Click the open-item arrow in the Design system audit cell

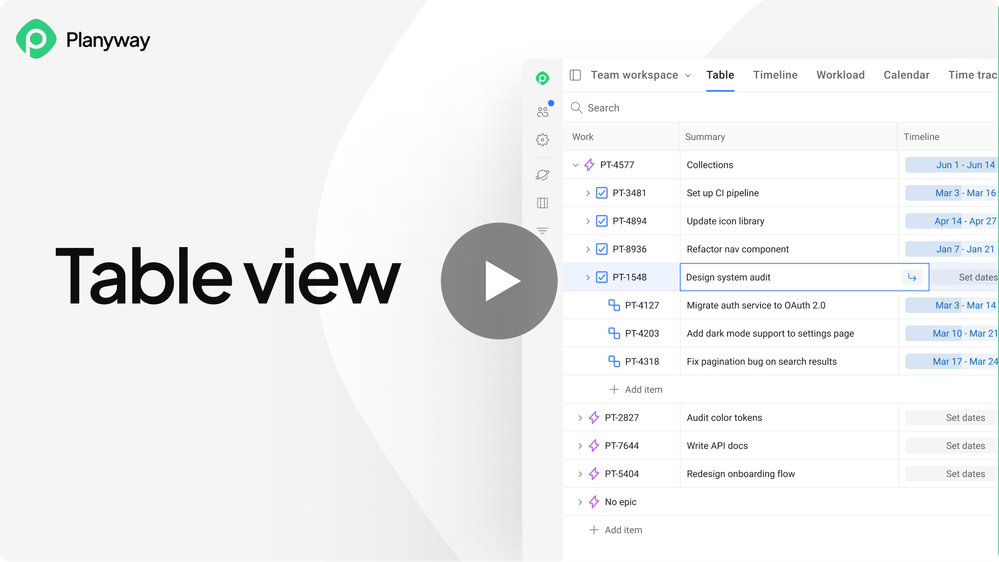click(912, 277)
